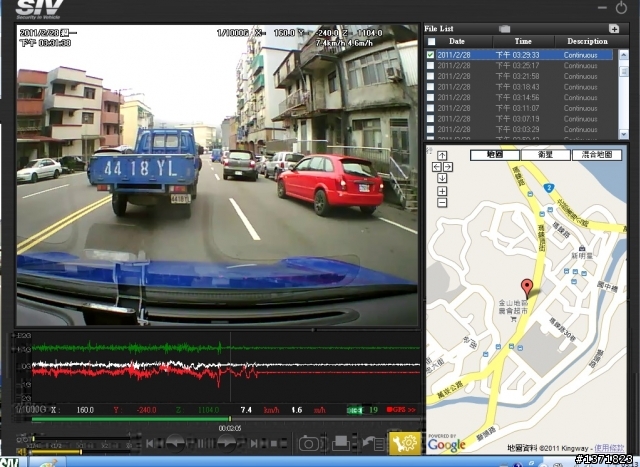Switch to the 混合地圖 hybrid map tab
The image size is (640, 467).
click(x=597, y=155)
